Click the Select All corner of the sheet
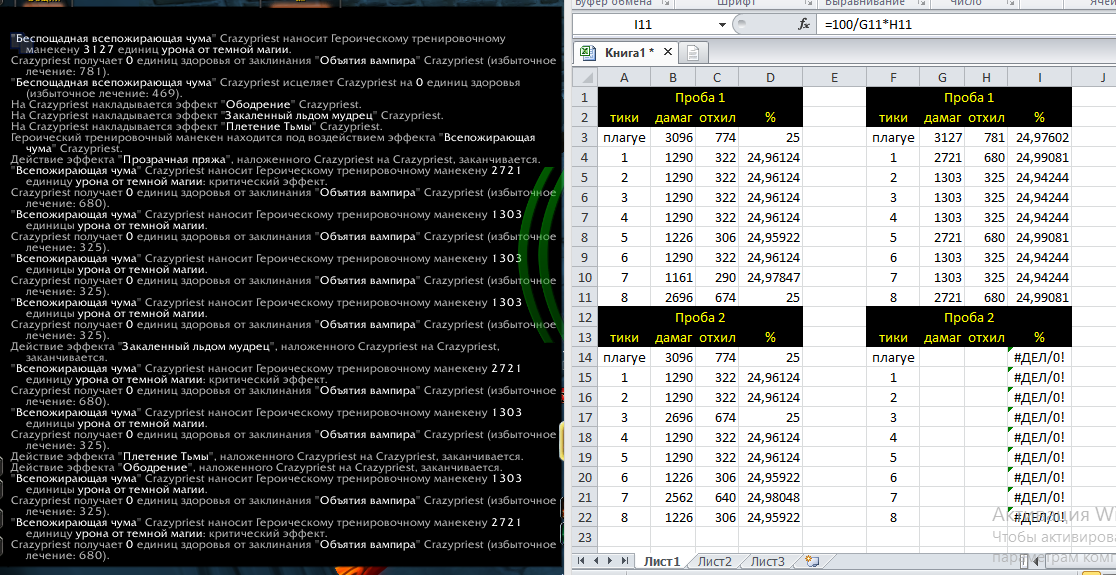Viewport: 1116px width, 575px height. [x=585, y=77]
